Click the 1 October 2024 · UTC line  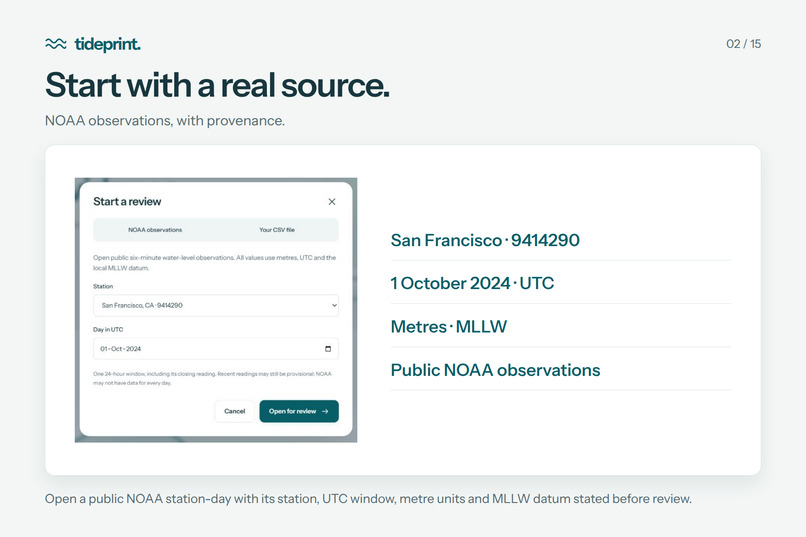(x=472, y=283)
